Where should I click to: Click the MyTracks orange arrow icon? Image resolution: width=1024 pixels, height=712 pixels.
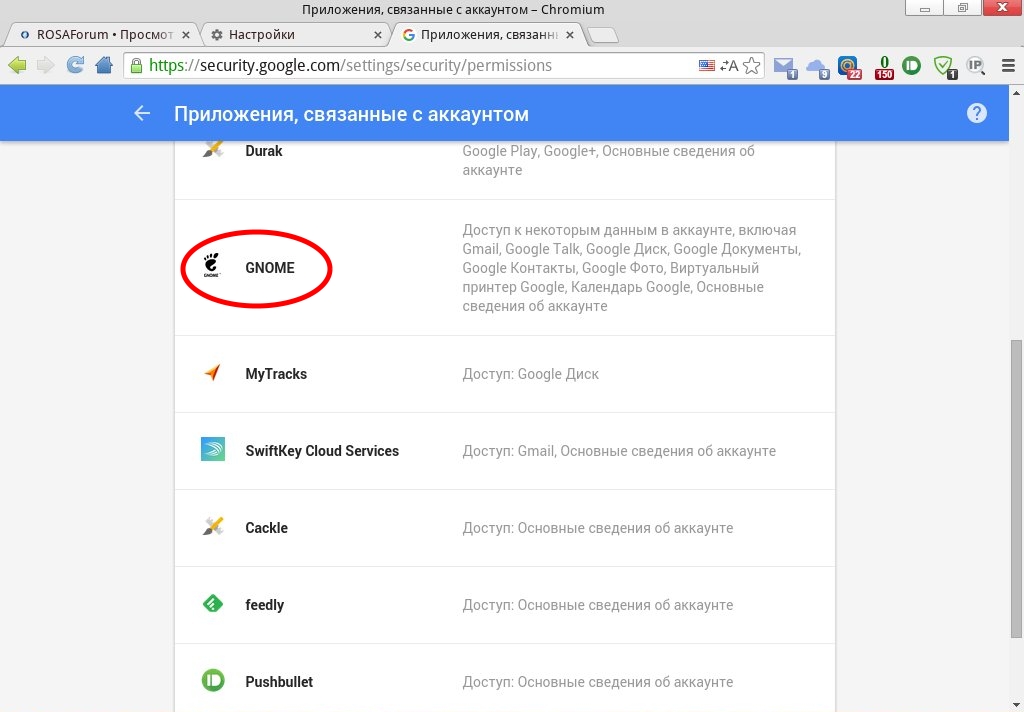(212, 373)
